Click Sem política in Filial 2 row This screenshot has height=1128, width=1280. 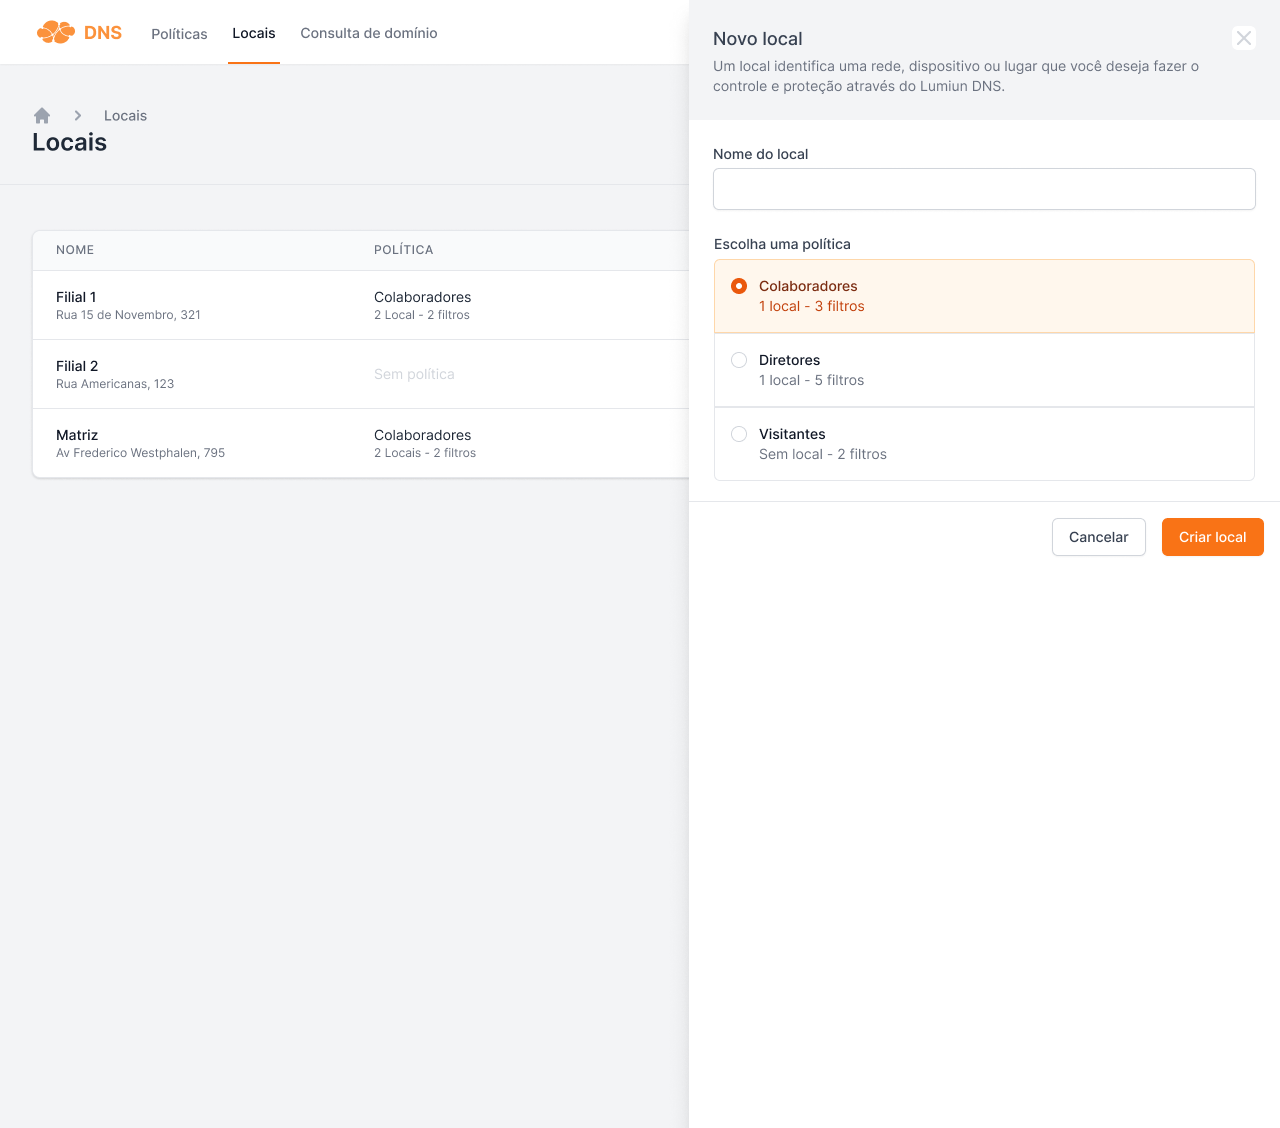click(414, 374)
